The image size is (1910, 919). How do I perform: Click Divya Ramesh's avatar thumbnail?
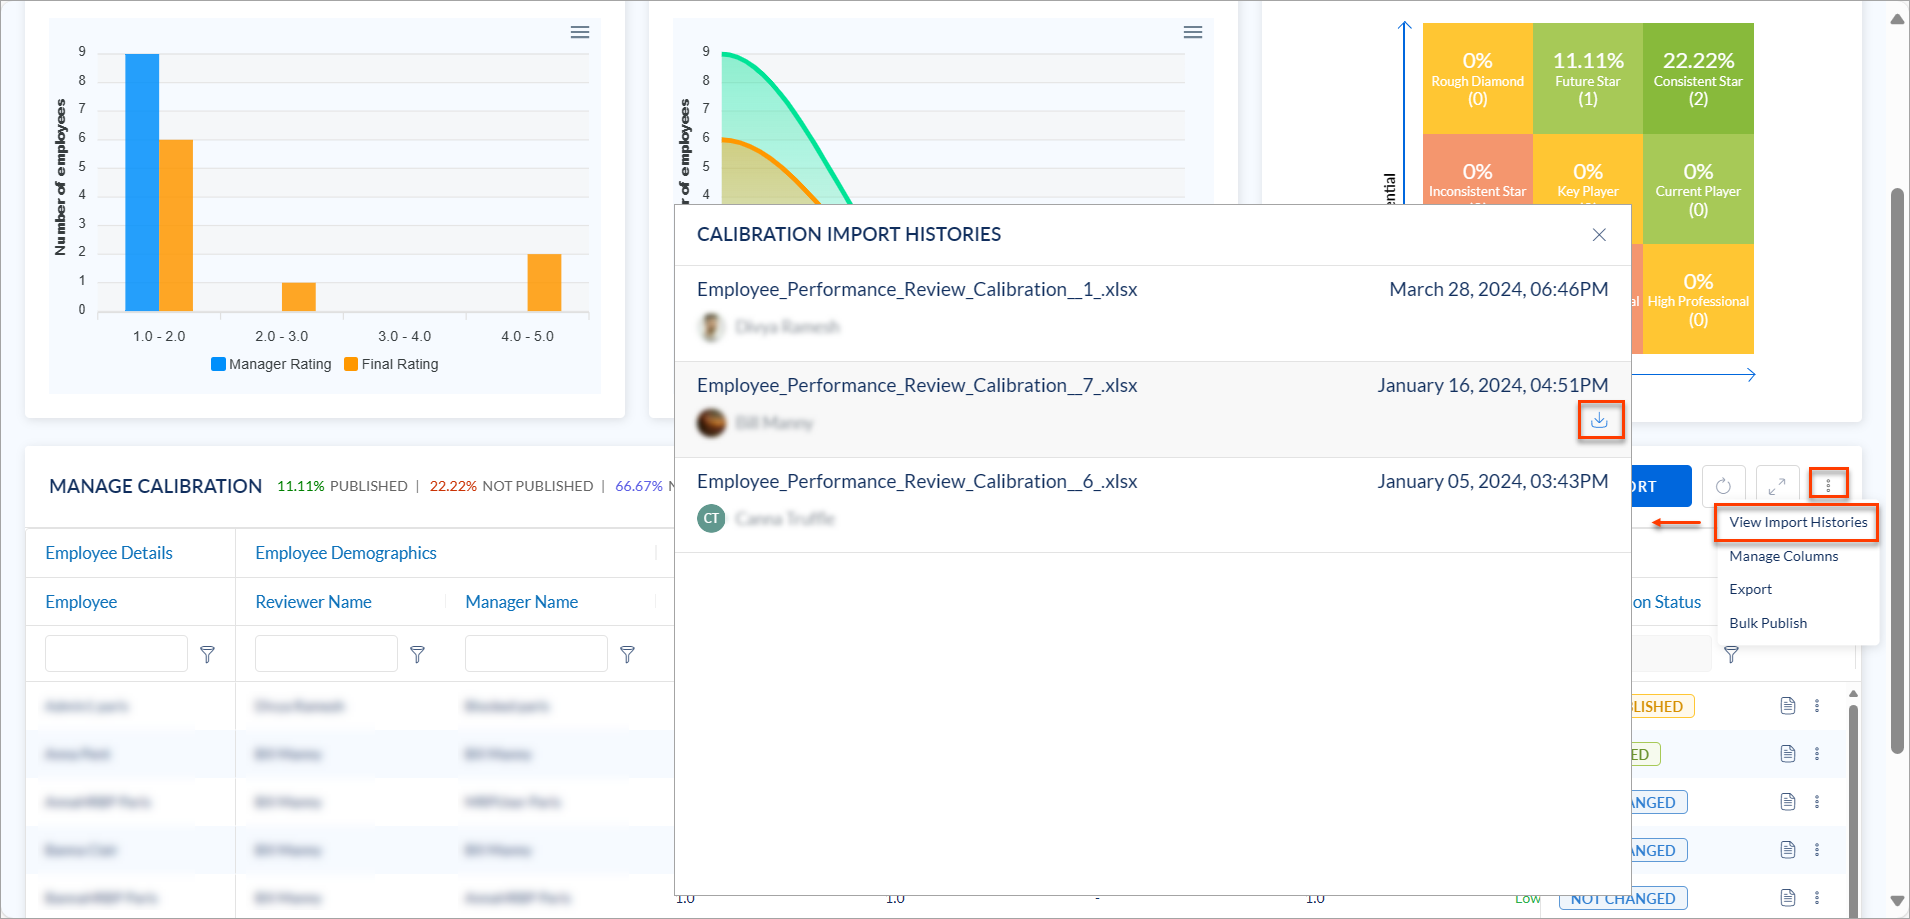711,327
